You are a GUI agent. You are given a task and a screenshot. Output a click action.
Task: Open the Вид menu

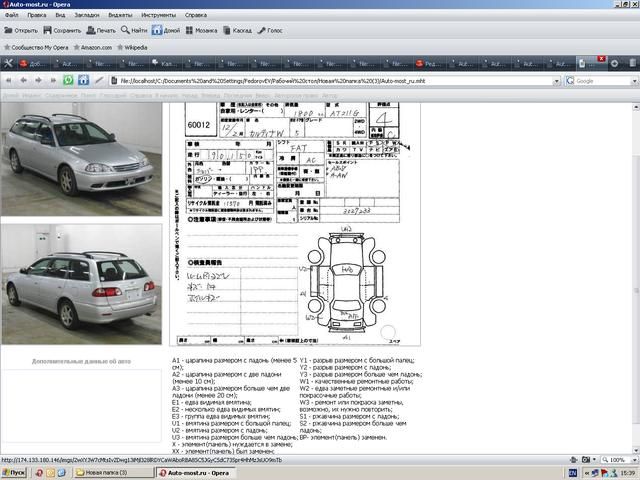[x=60, y=15]
